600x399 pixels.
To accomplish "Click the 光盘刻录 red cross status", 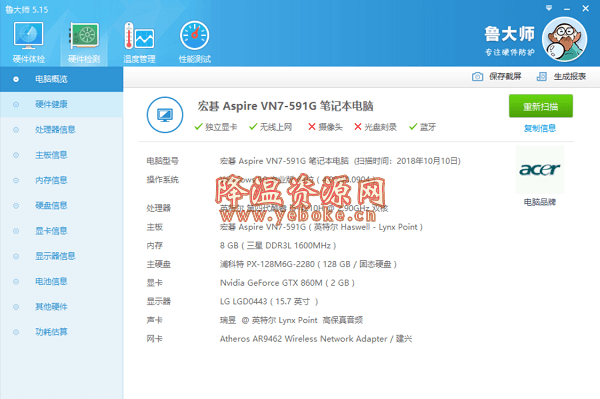I will click(x=375, y=127).
